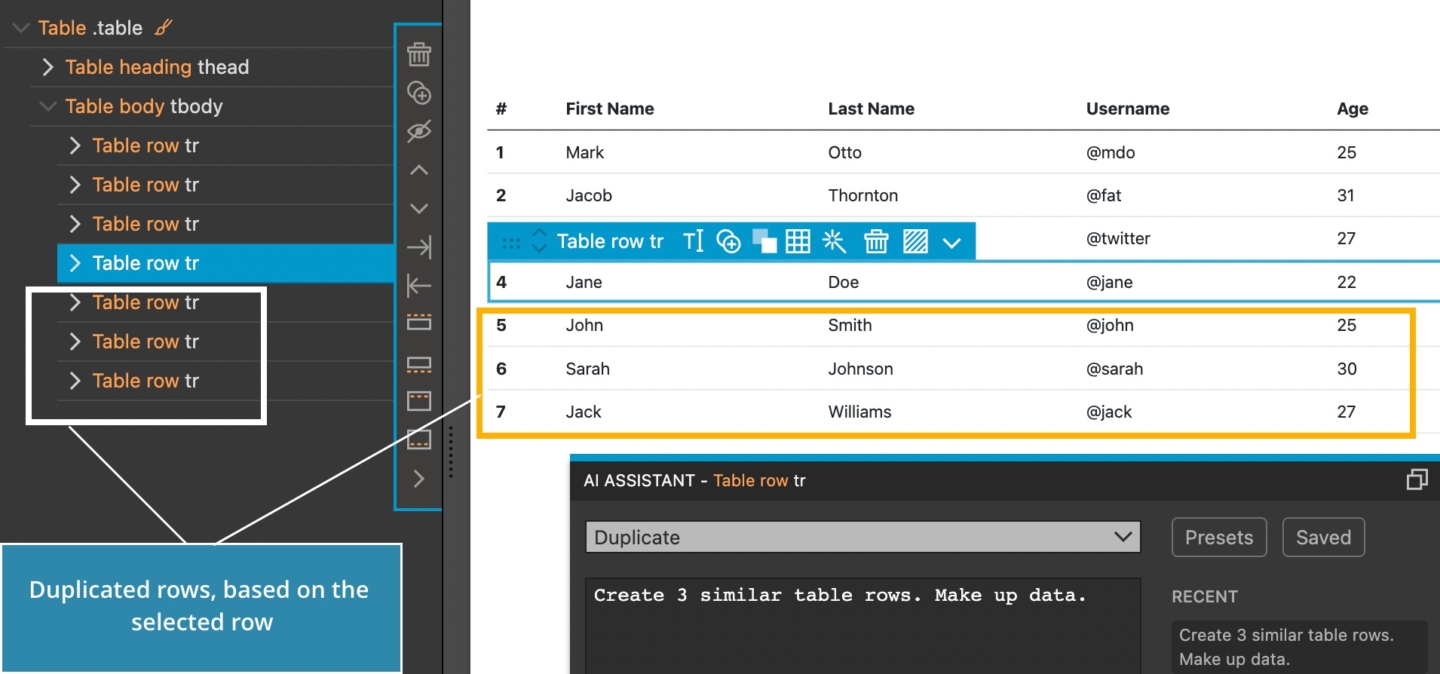
Task: Click the move-down chevron on the vertical toolbar
Action: 419,207
